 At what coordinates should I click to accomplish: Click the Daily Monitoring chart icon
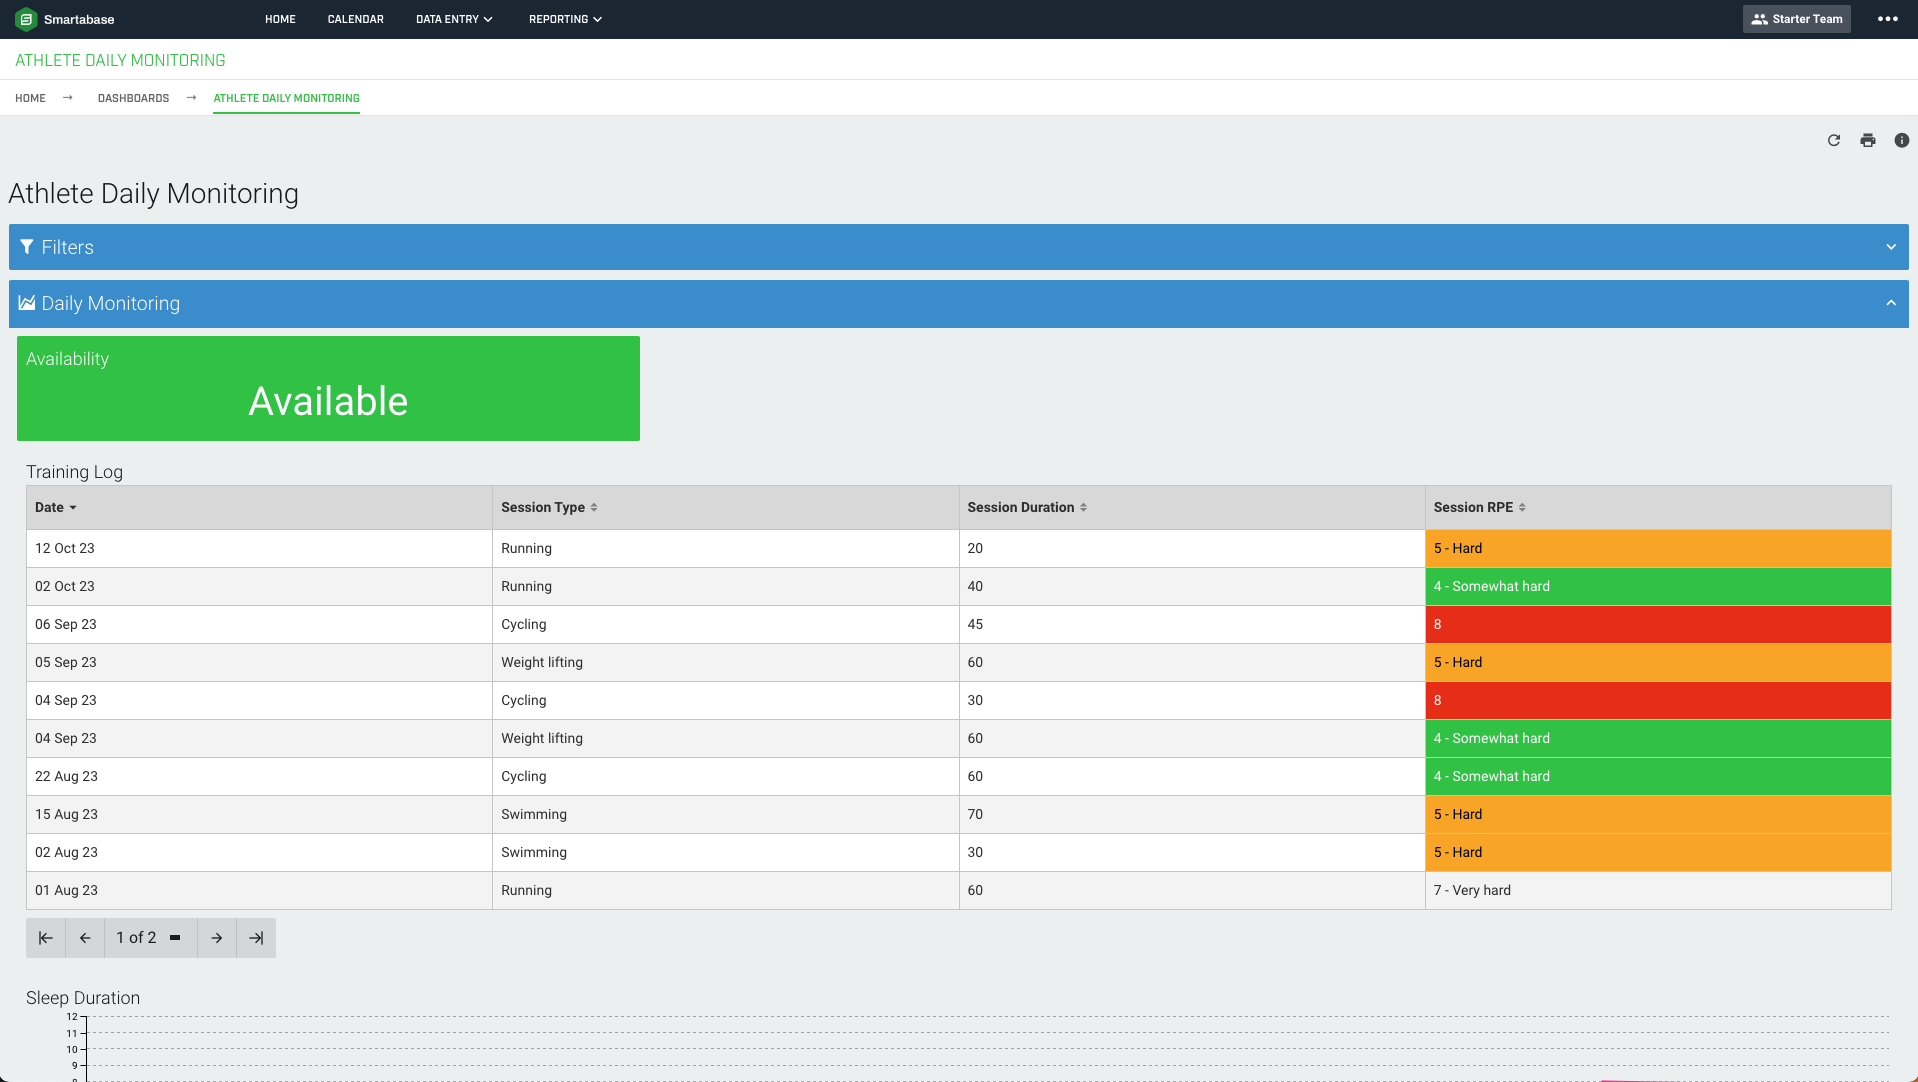tap(27, 302)
